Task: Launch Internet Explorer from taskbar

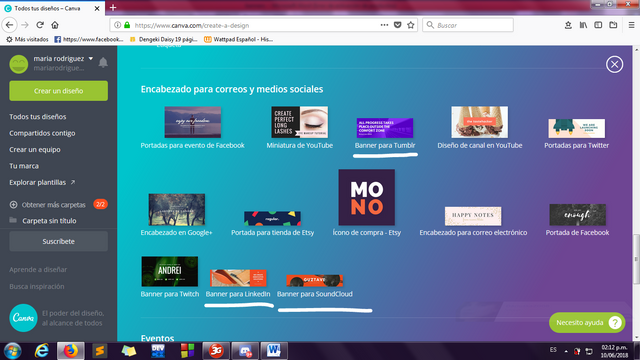Action: pos(42,351)
